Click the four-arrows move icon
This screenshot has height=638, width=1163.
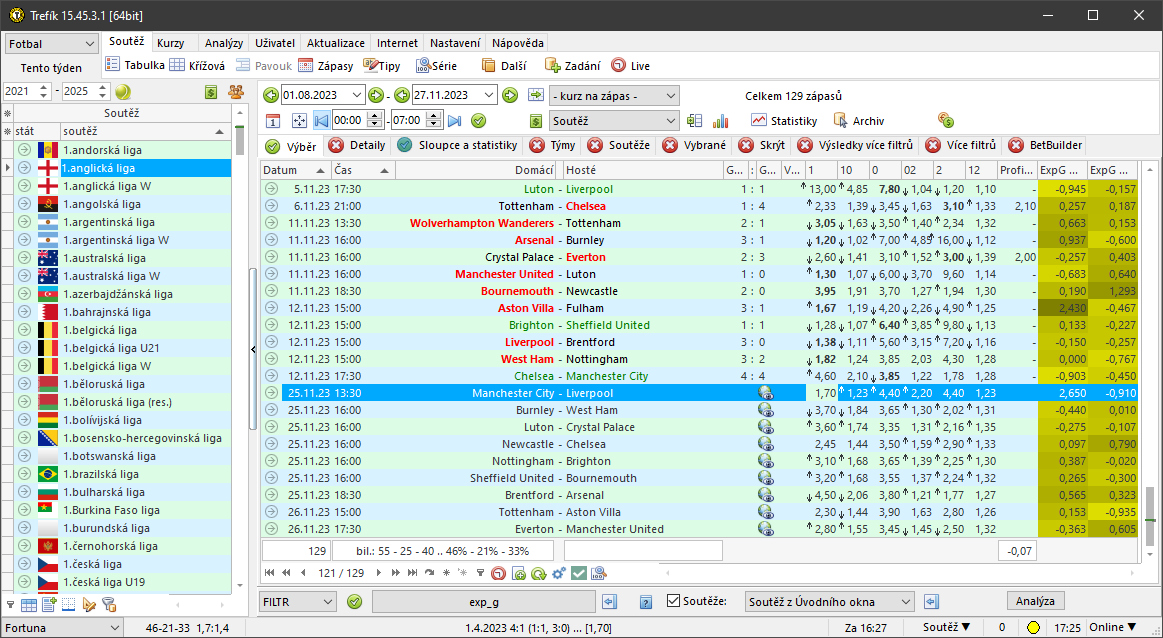point(299,121)
